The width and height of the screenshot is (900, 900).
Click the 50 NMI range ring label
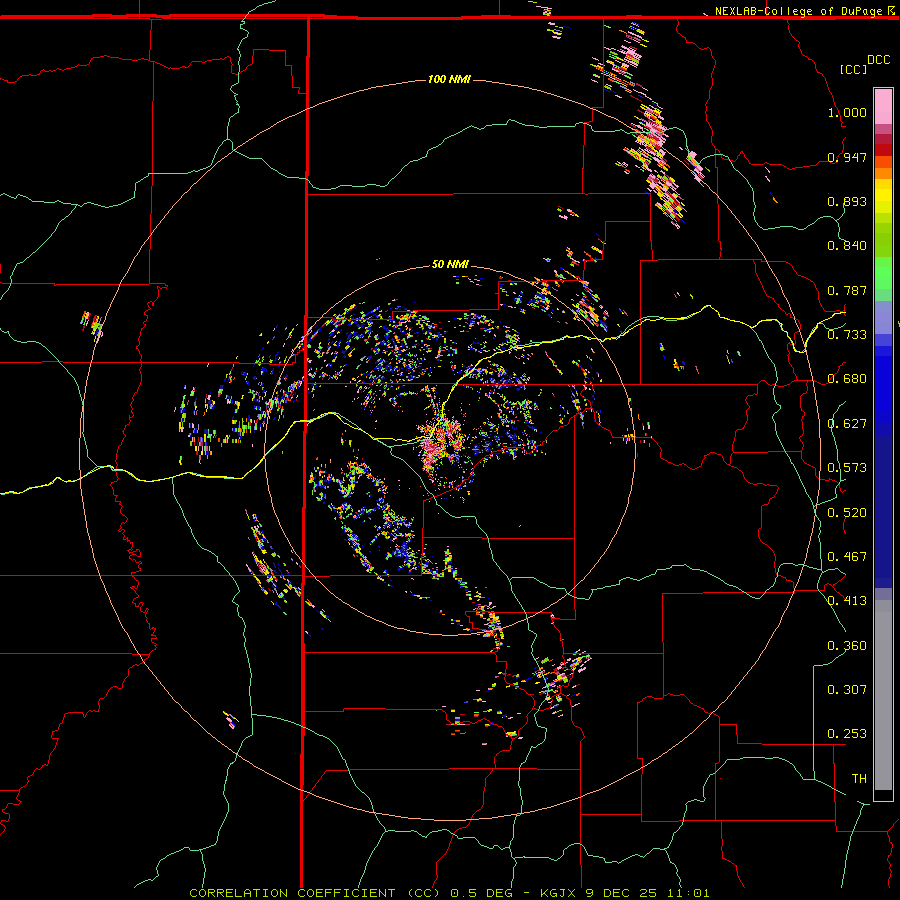tap(450, 265)
